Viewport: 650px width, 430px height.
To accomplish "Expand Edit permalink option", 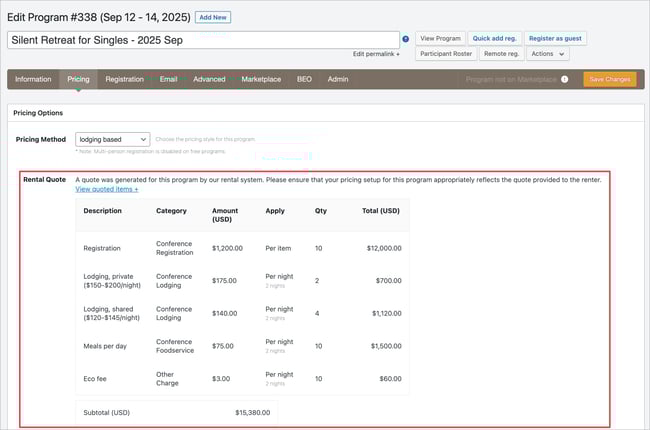I will pos(376,54).
